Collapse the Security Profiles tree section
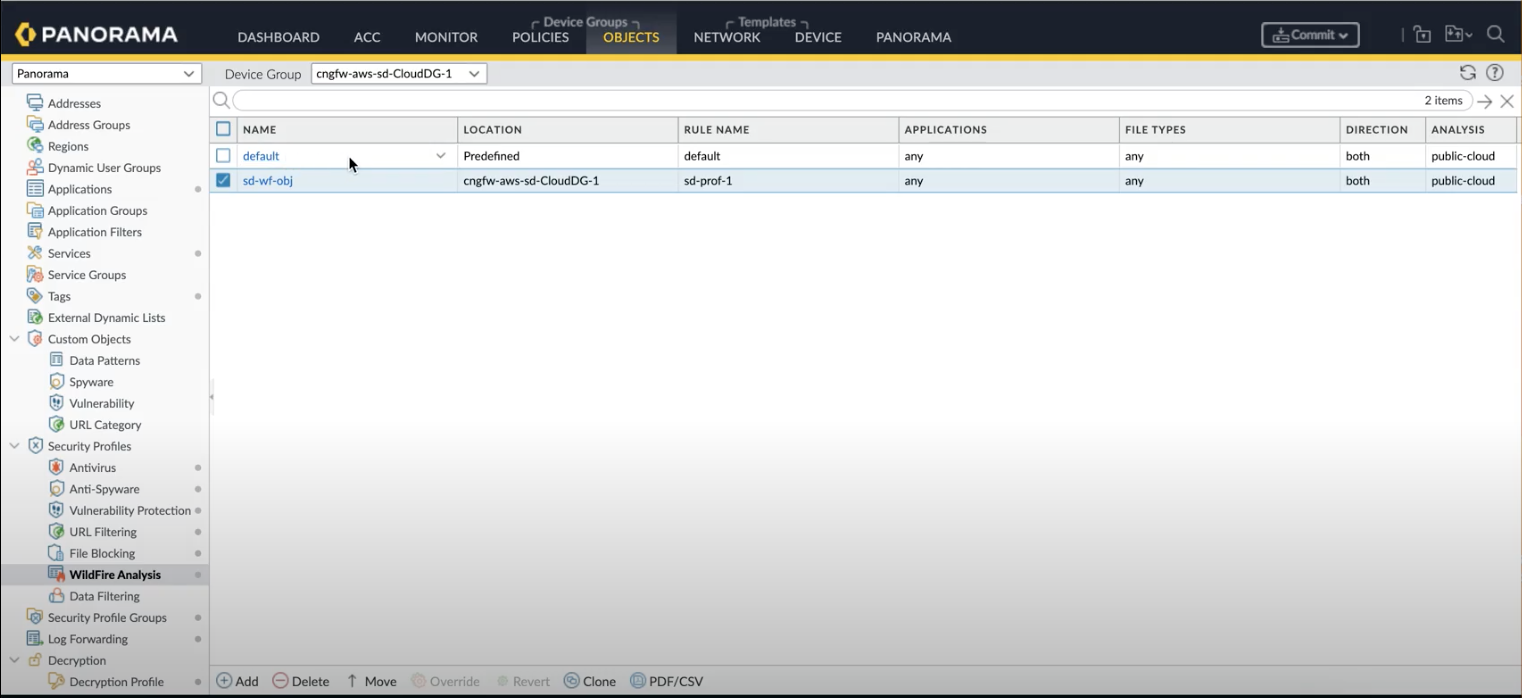1522x698 pixels. (x=14, y=446)
